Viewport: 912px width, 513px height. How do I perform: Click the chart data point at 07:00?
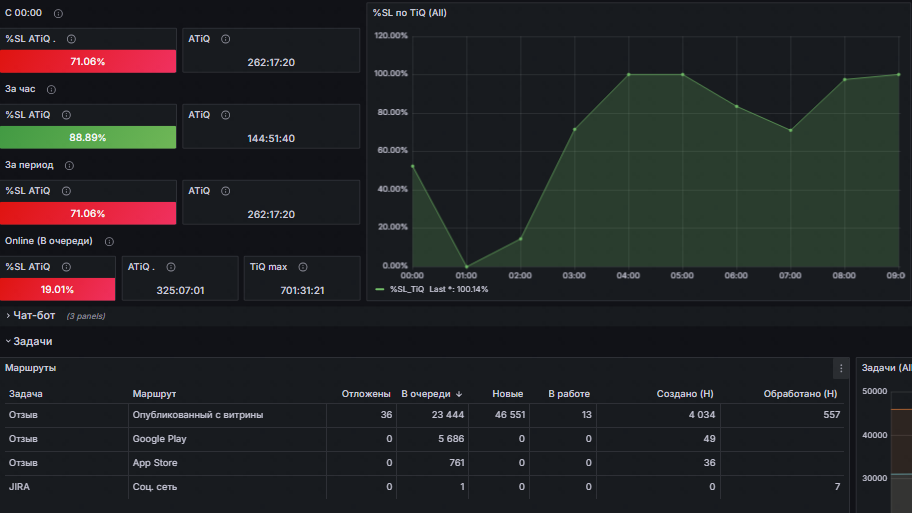coord(790,130)
